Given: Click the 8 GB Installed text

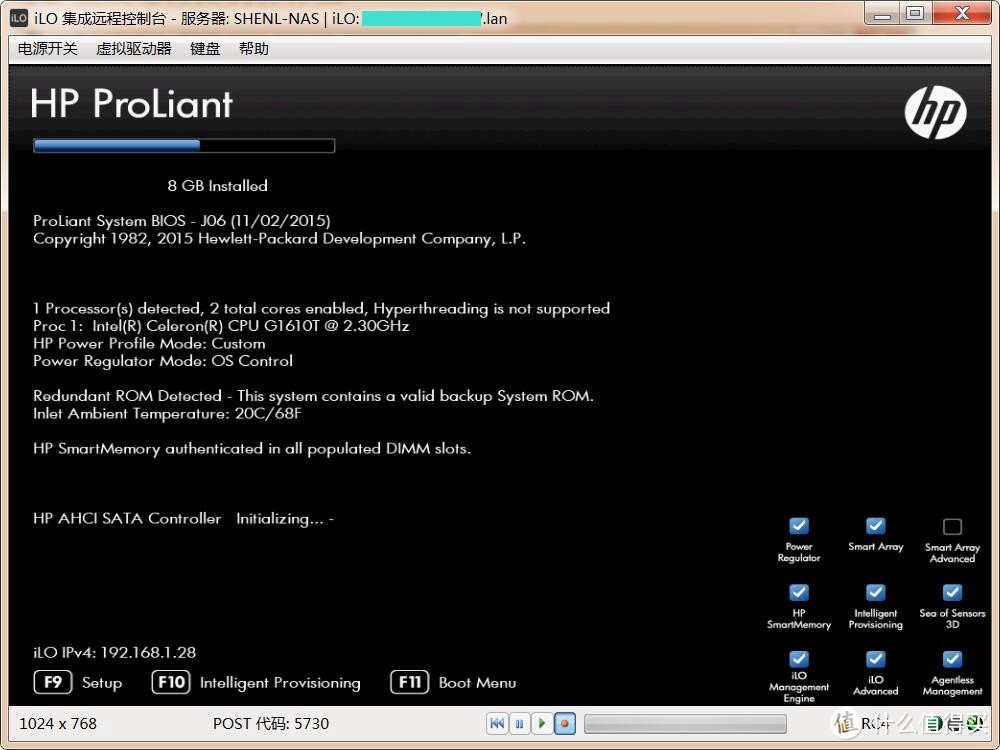Looking at the screenshot, I should point(217,186).
